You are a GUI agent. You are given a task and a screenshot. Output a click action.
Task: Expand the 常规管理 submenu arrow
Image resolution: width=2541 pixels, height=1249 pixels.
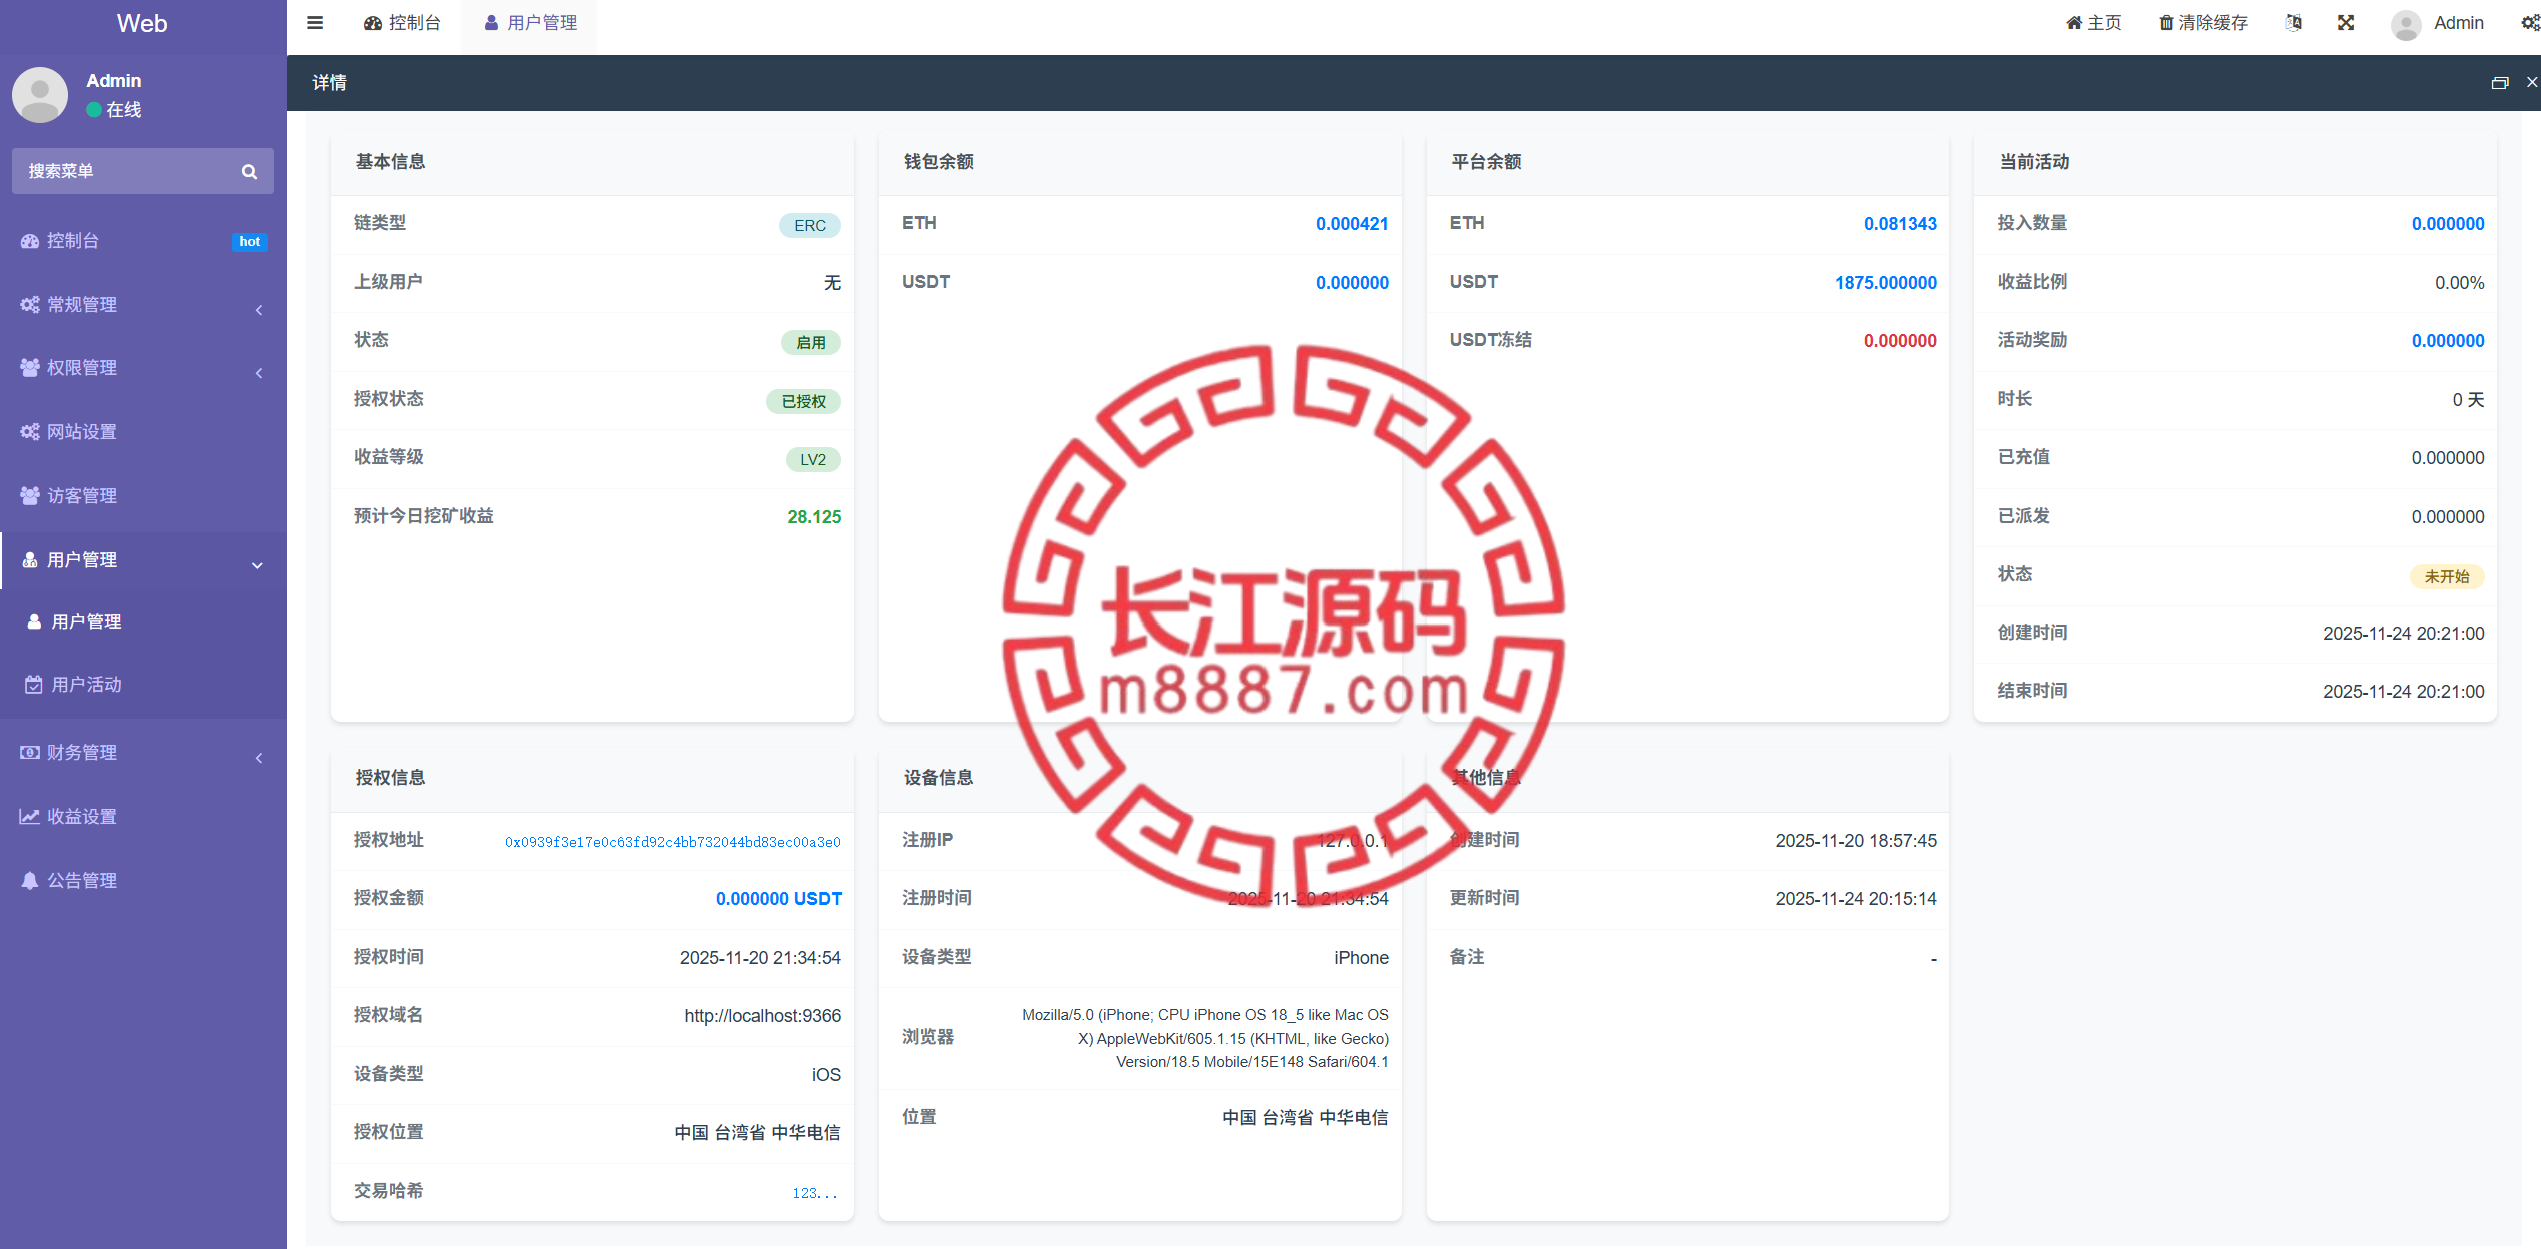(x=259, y=310)
